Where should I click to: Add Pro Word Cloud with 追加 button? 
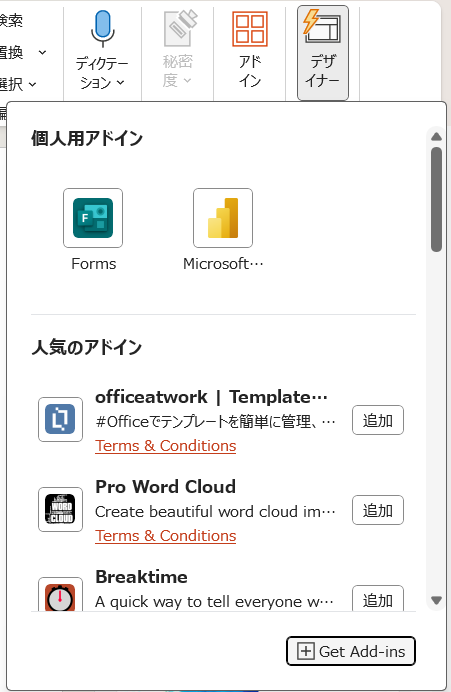click(378, 510)
